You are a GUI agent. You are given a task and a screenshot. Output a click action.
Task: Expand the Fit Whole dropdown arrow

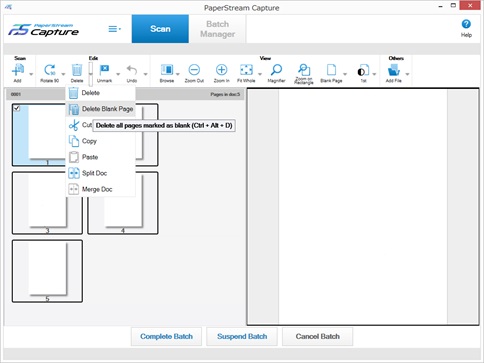tap(260, 74)
